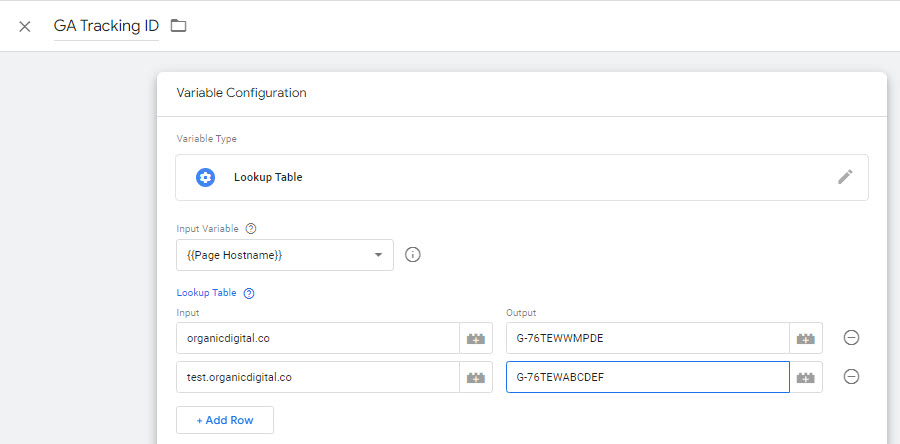The height and width of the screenshot is (444, 900).
Task: Remove the organicdigital.co lookup row
Action: 851,338
